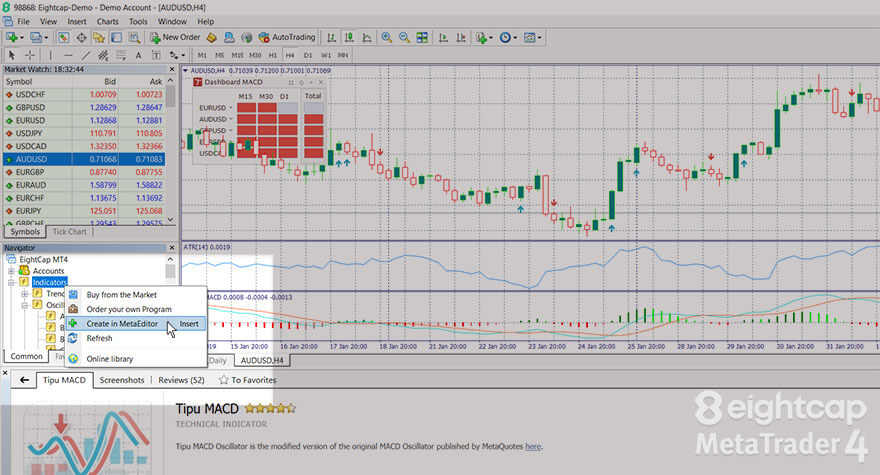Screen dimensions: 880x475
Task: Select the Text Label tool
Action: (x=156, y=55)
